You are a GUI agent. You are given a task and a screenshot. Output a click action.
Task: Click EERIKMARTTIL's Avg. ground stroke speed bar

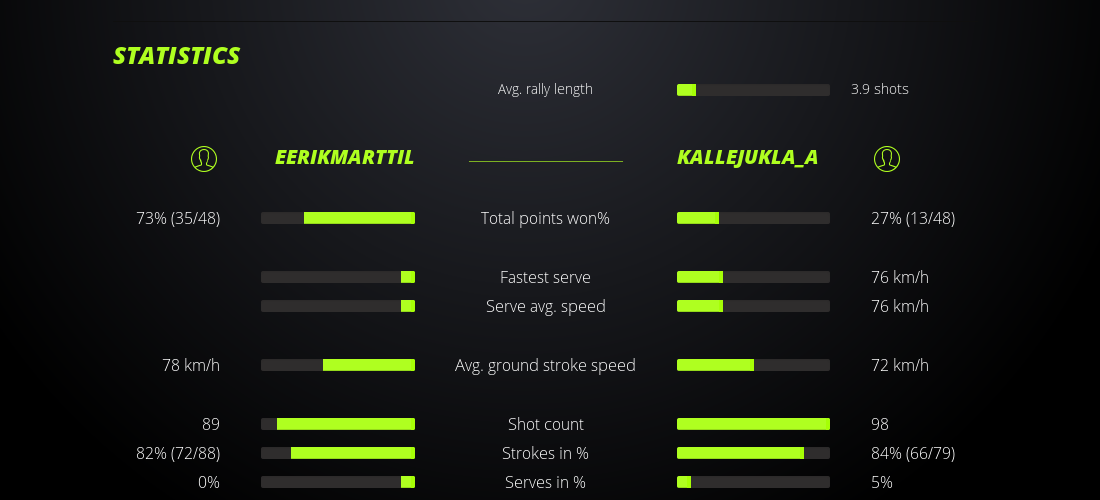pyautogui.click(x=338, y=365)
